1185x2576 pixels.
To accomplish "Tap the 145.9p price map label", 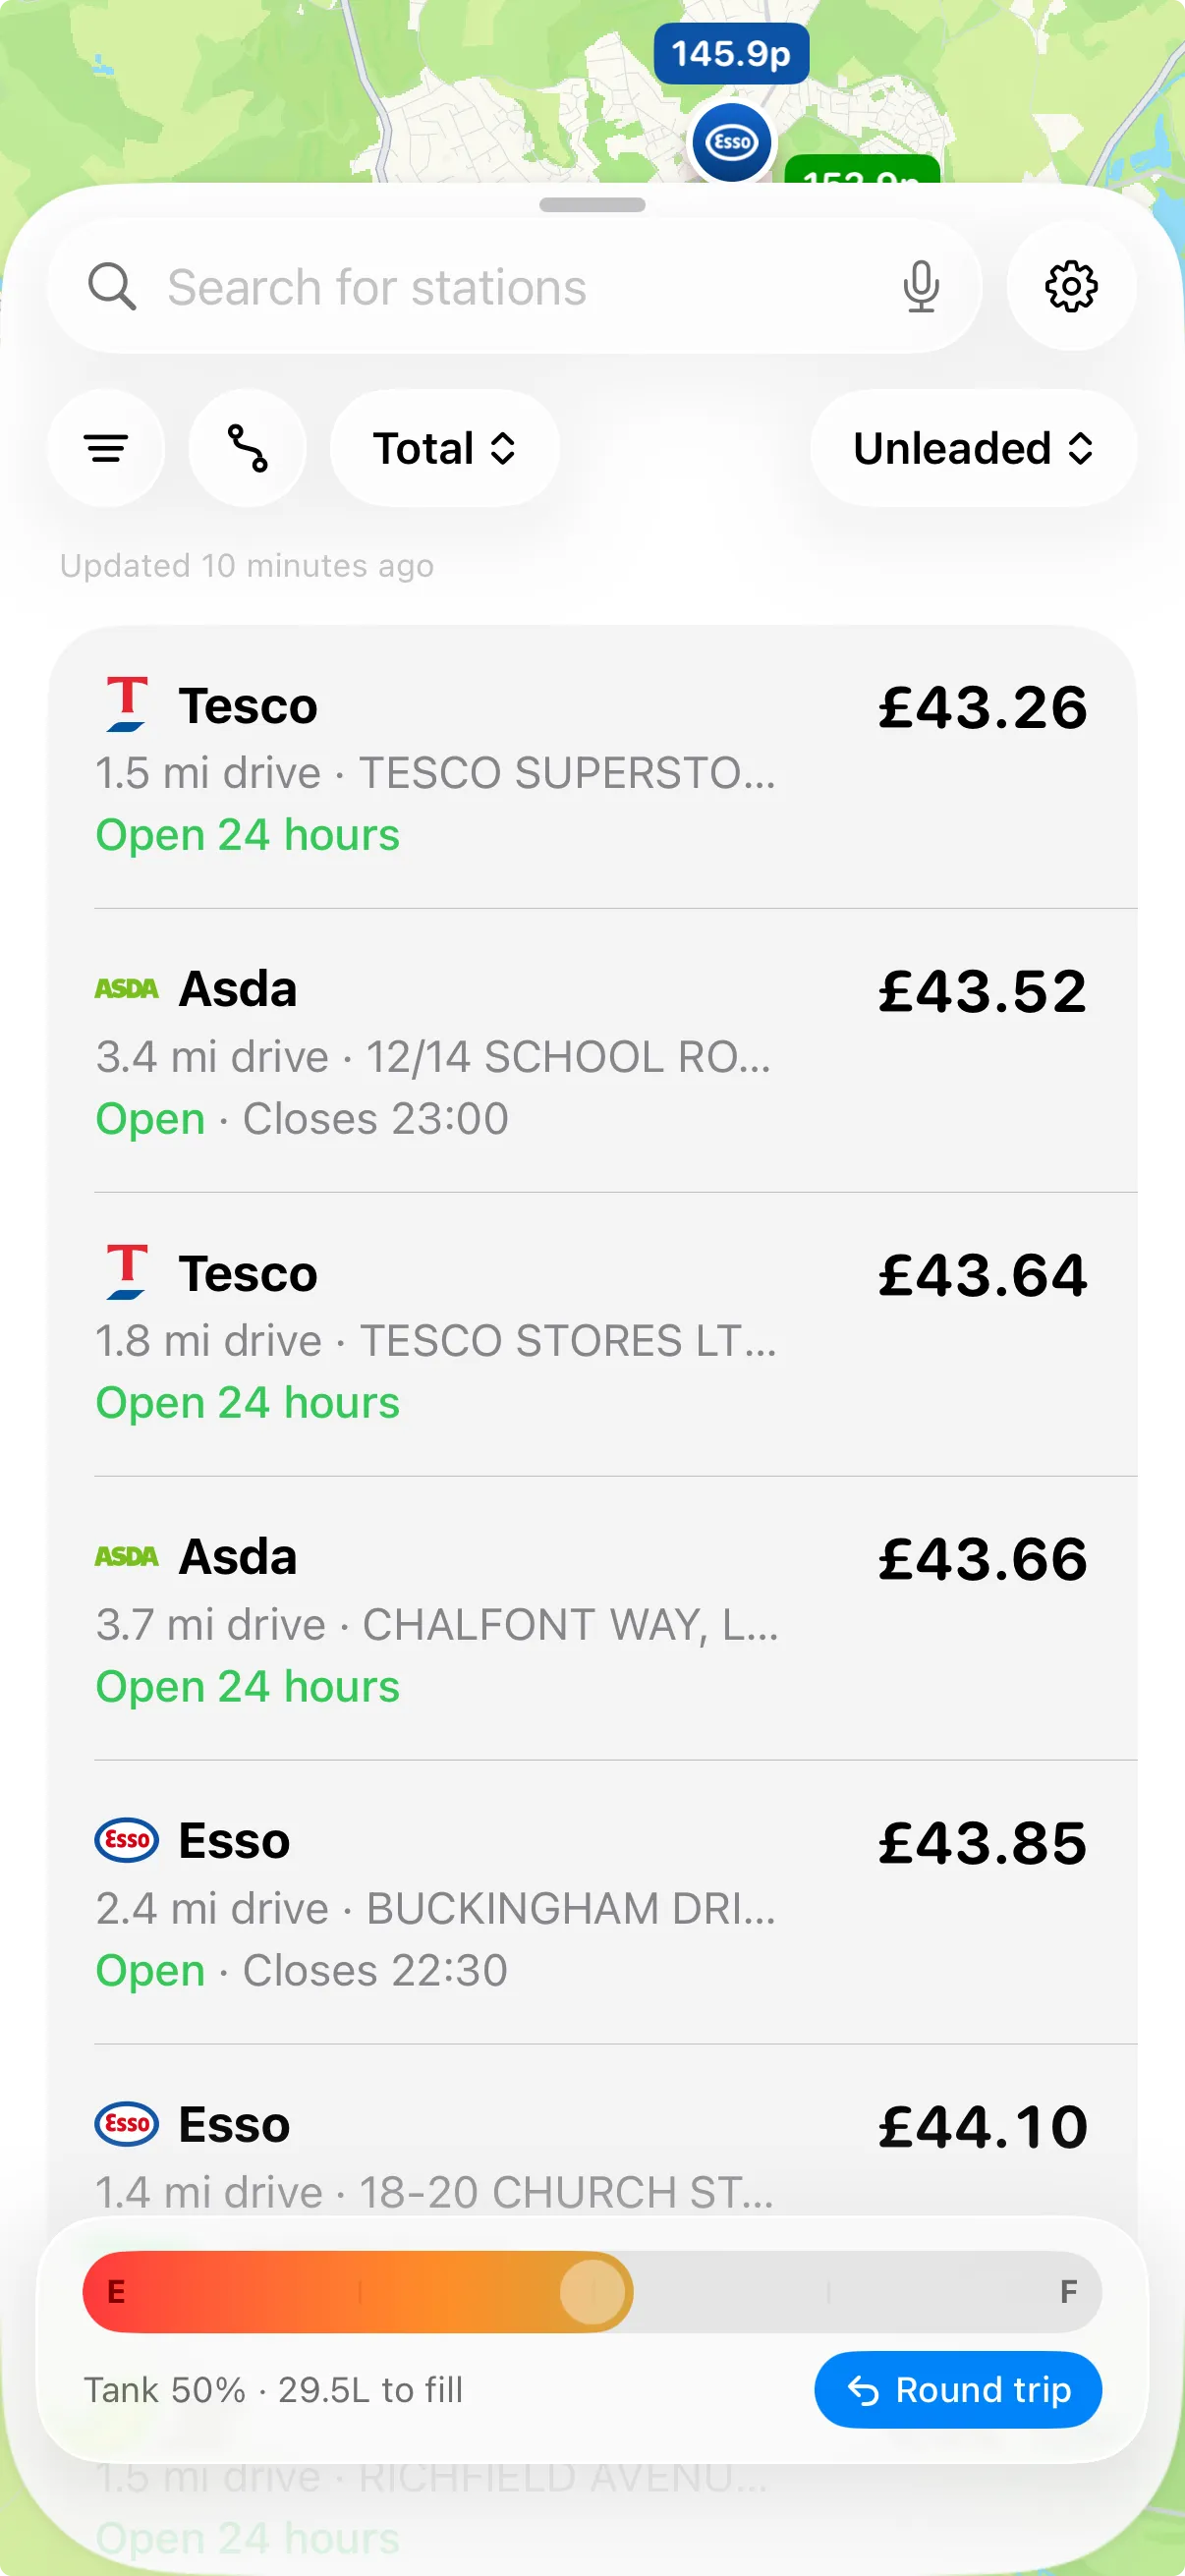I will (x=731, y=54).
